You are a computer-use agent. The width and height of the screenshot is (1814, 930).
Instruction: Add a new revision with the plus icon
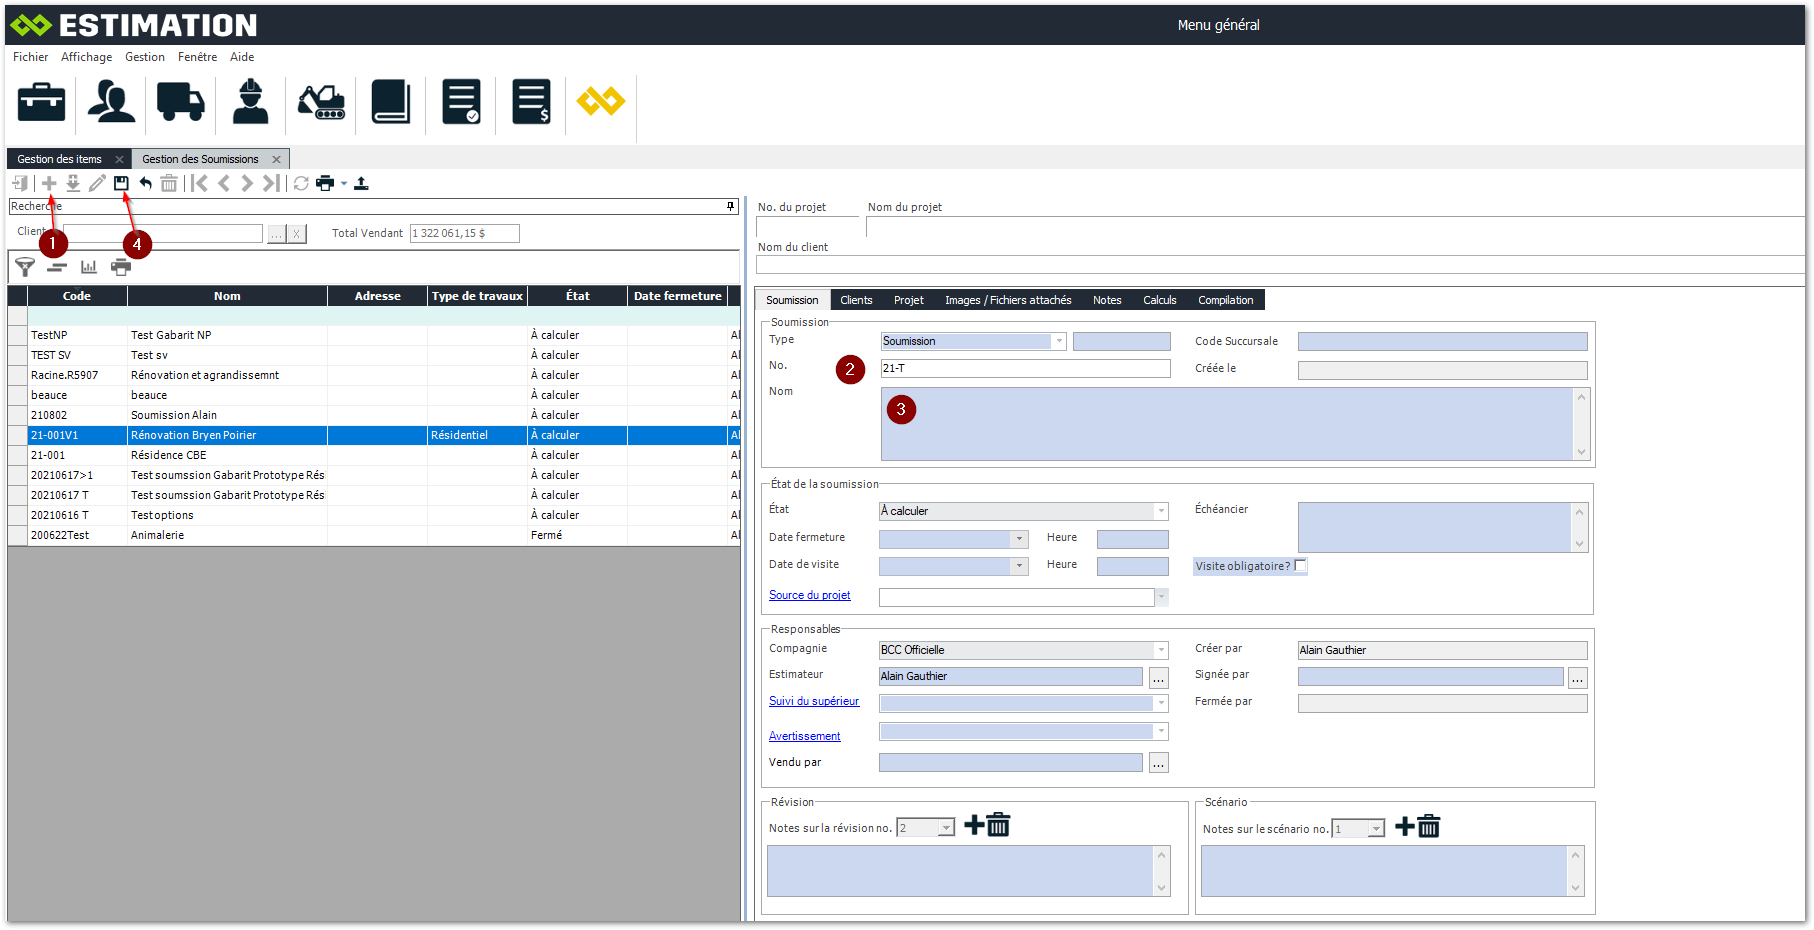pyautogui.click(x=973, y=826)
